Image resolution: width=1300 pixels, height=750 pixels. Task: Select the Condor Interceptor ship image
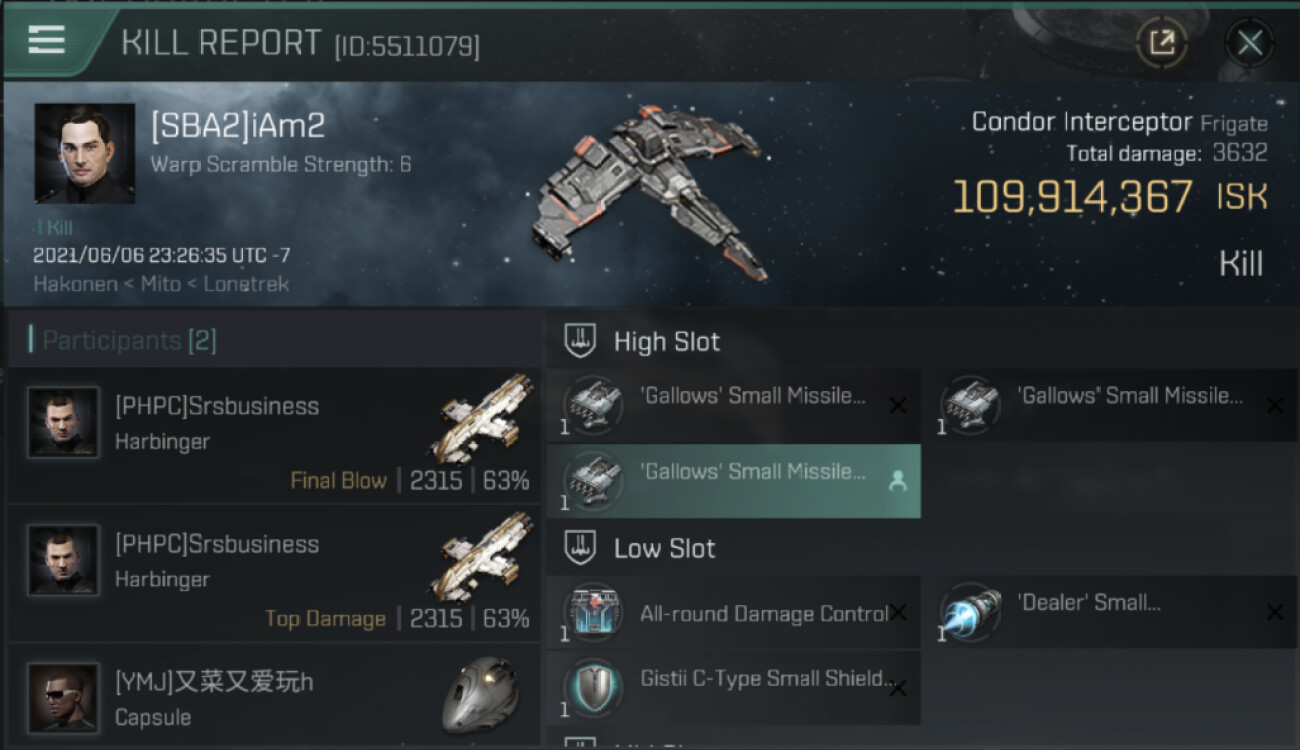tap(648, 192)
